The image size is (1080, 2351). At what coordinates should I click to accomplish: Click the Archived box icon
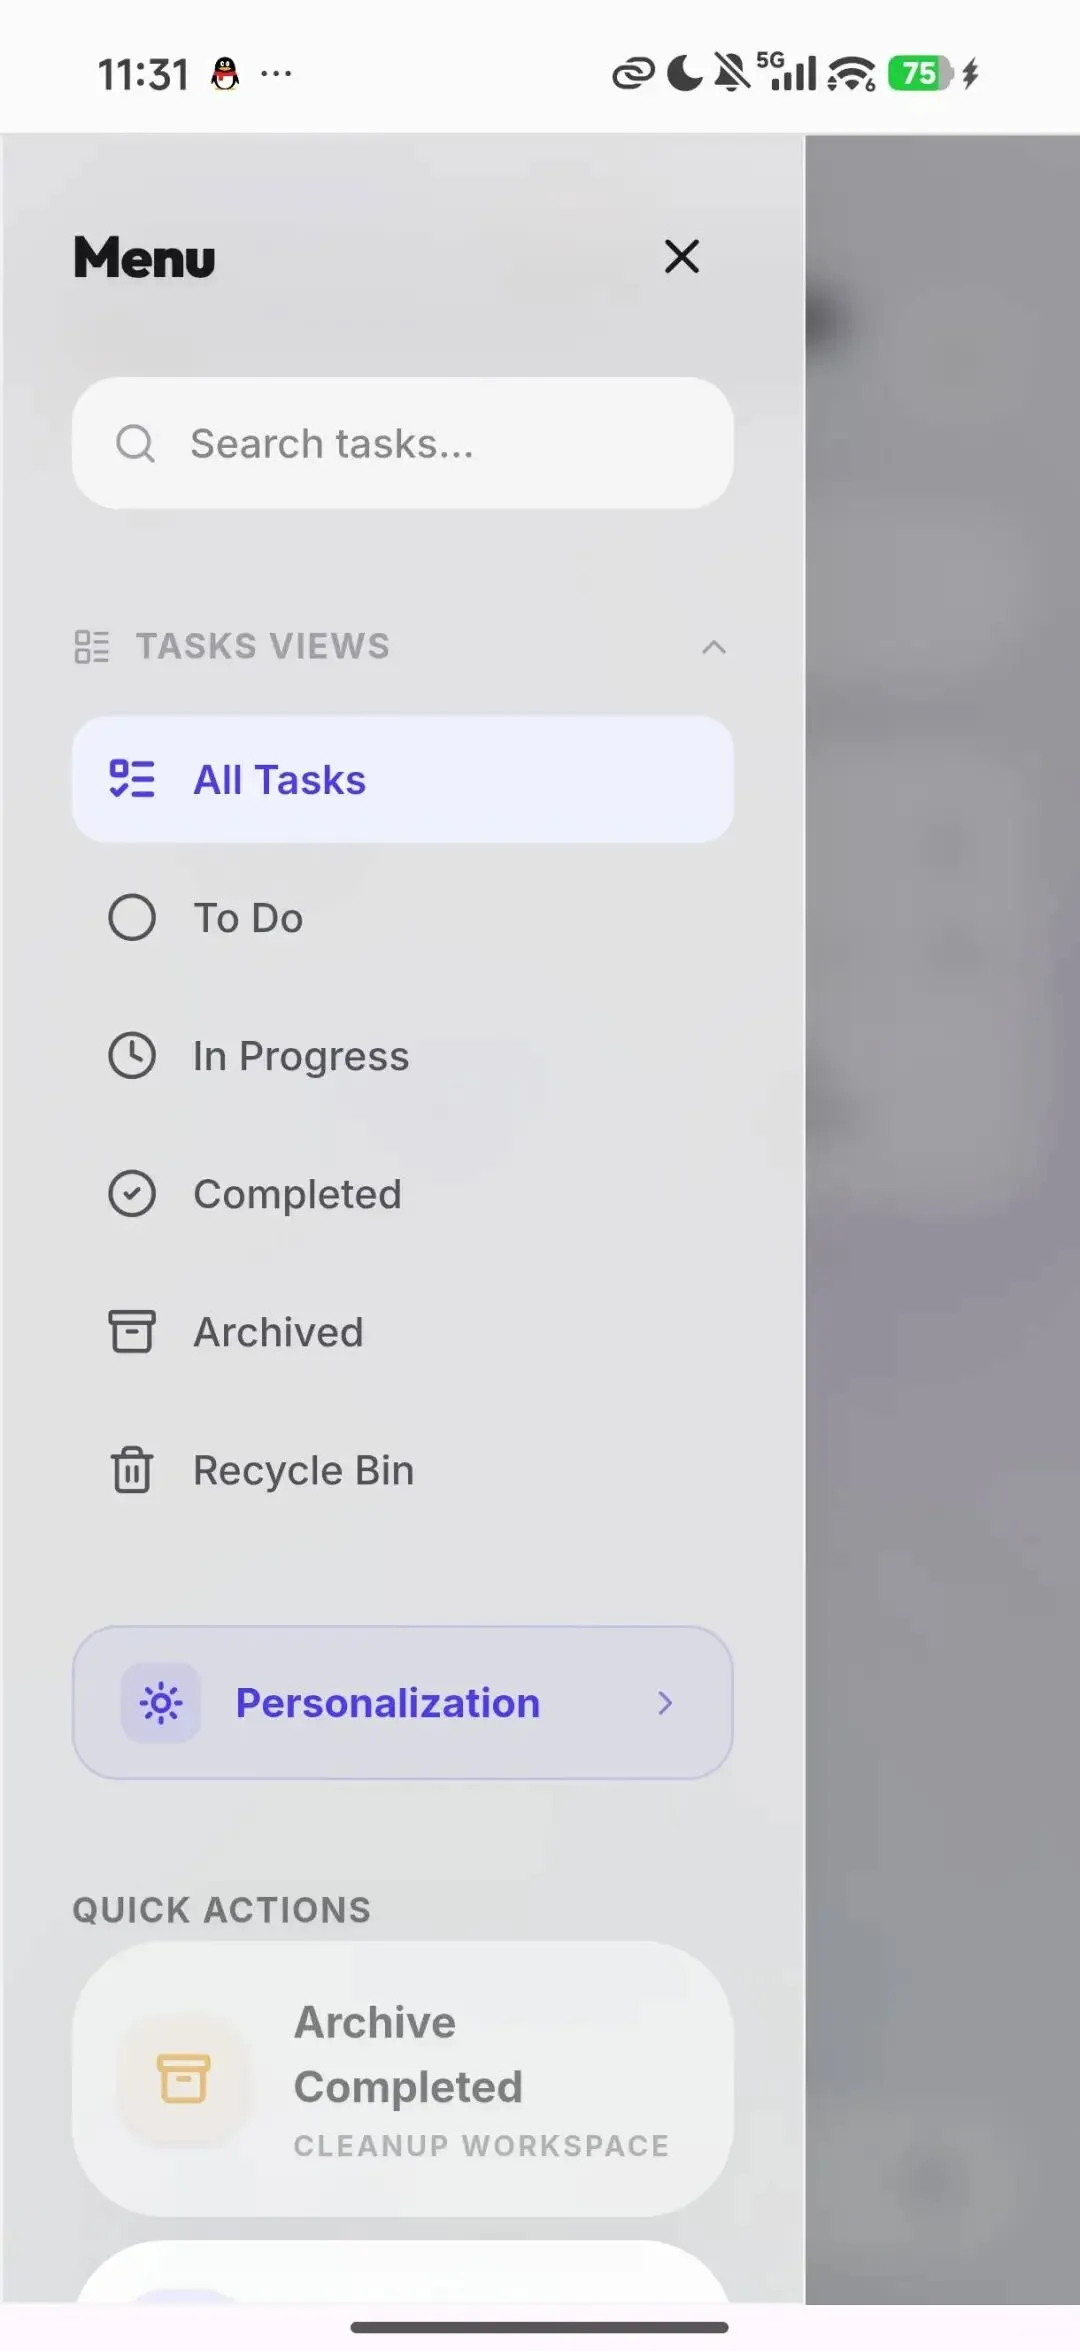(x=132, y=1331)
